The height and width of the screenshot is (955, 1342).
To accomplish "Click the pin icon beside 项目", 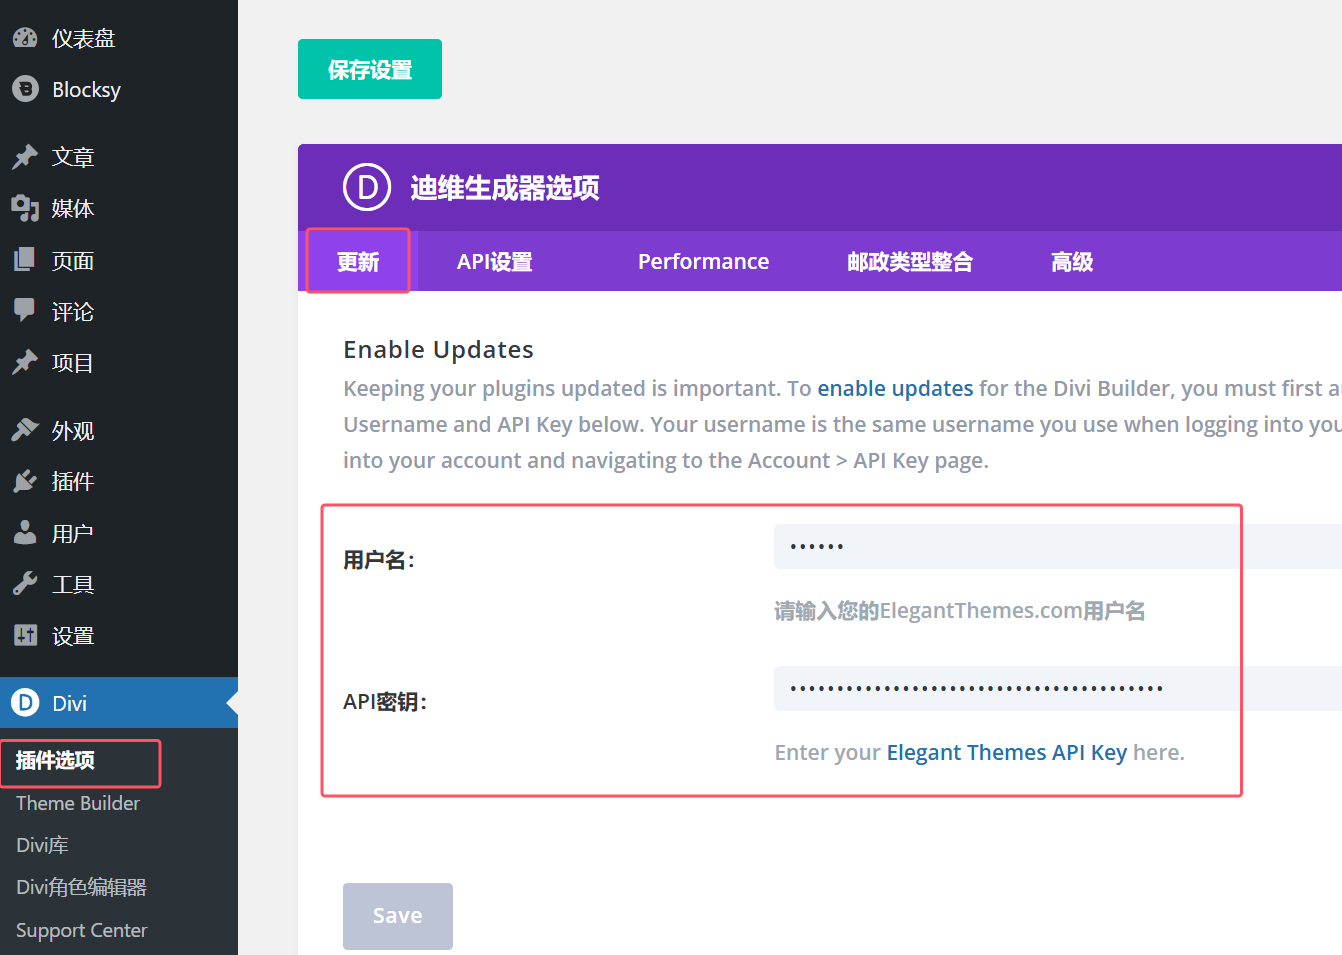I will pos(25,362).
